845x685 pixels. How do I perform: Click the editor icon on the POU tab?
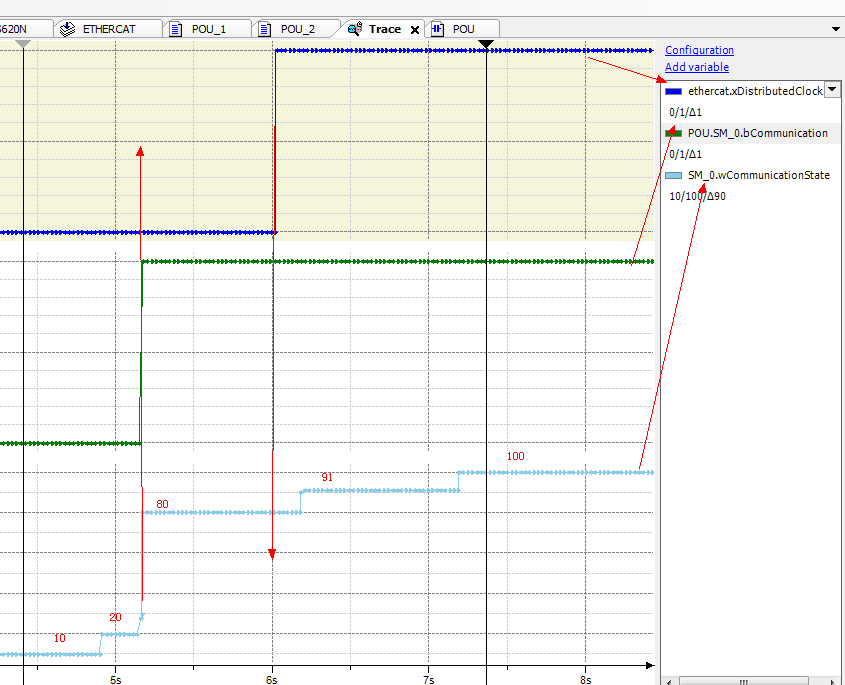436,29
